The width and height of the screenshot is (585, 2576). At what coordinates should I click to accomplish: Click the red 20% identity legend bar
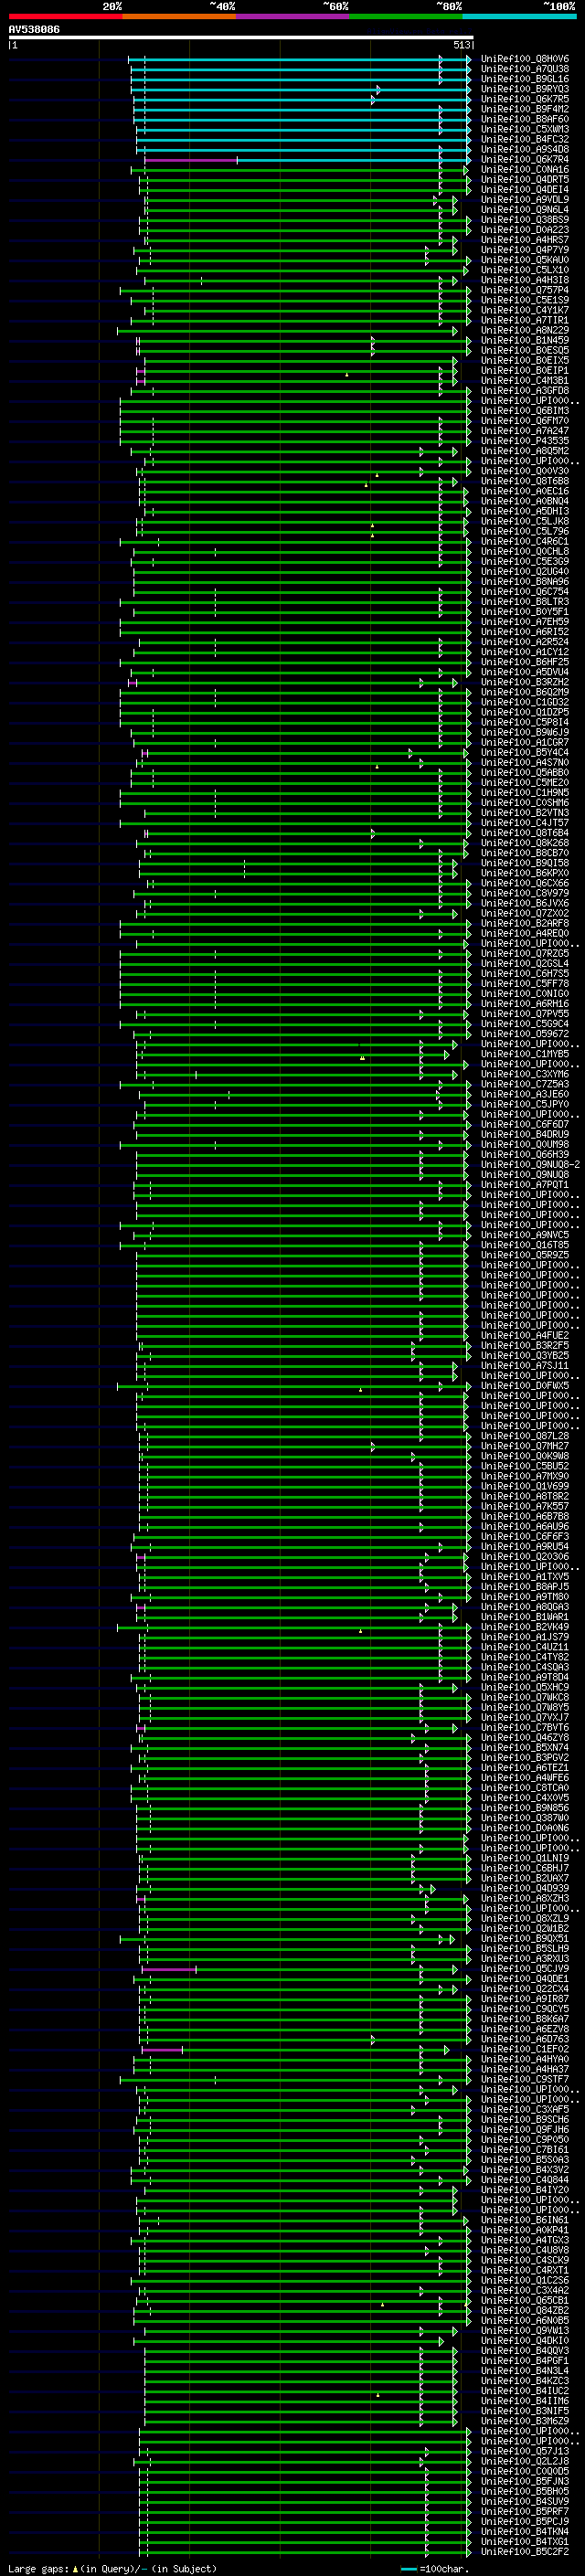coord(65,16)
